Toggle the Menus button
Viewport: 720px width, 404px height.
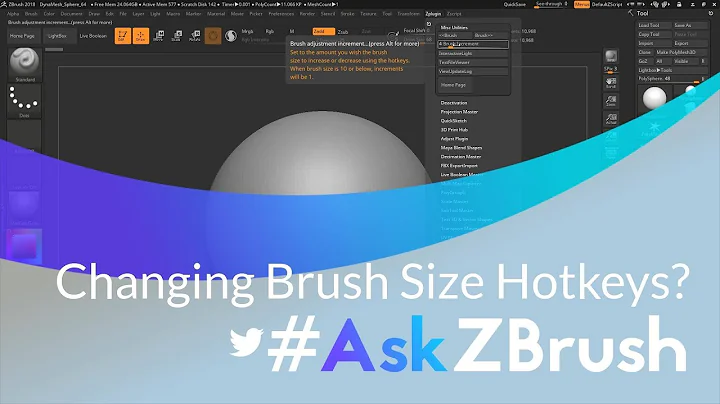pos(582,4)
